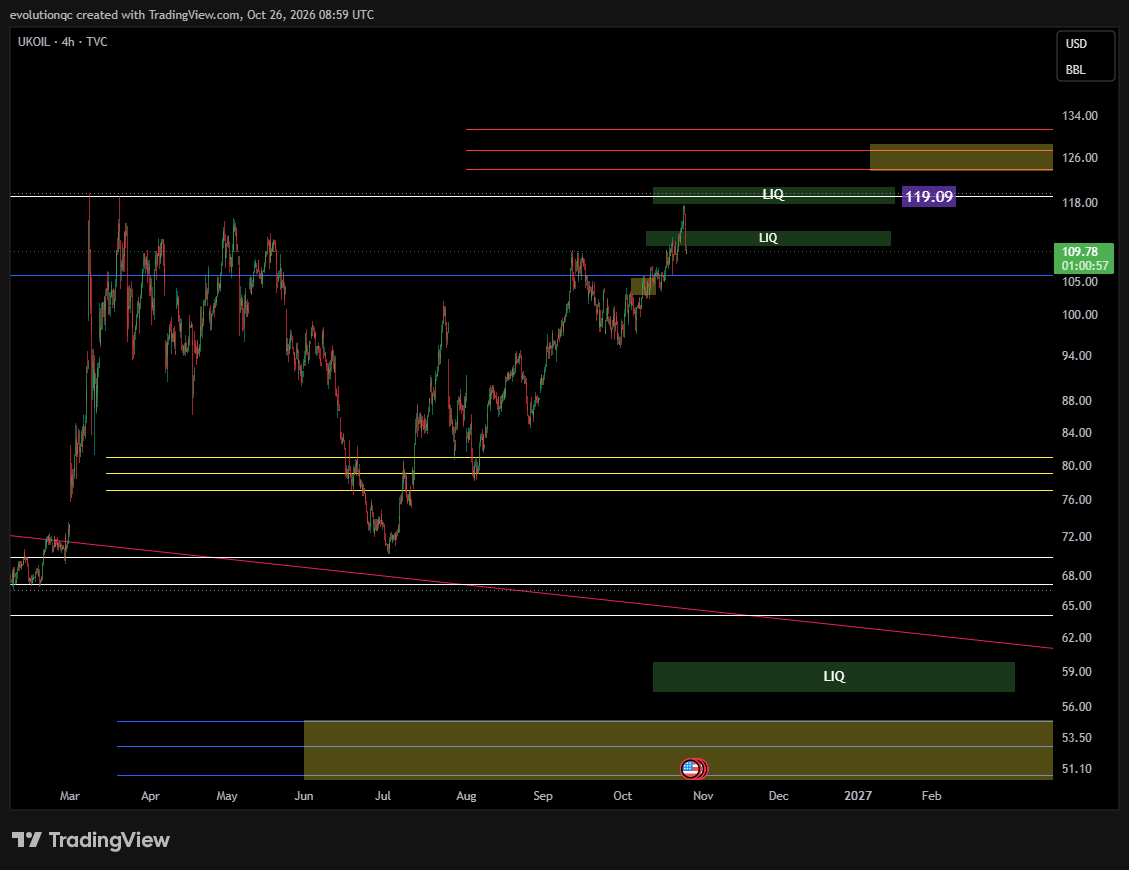Select the upper LIQ label at 119
This screenshot has height=870, width=1129.
pyautogui.click(x=773, y=194)
